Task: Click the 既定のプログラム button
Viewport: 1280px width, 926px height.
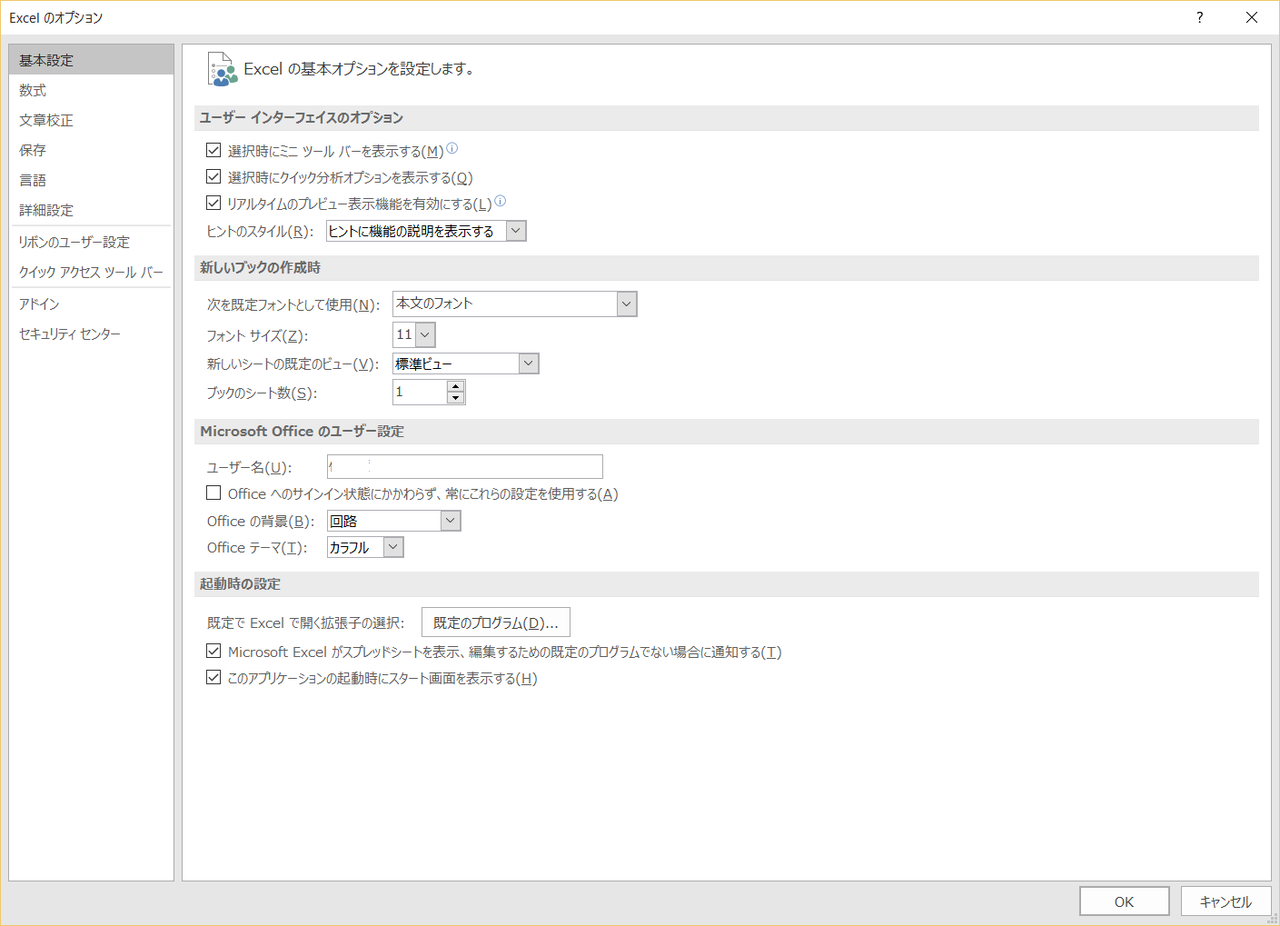Action: coord(496,623)
